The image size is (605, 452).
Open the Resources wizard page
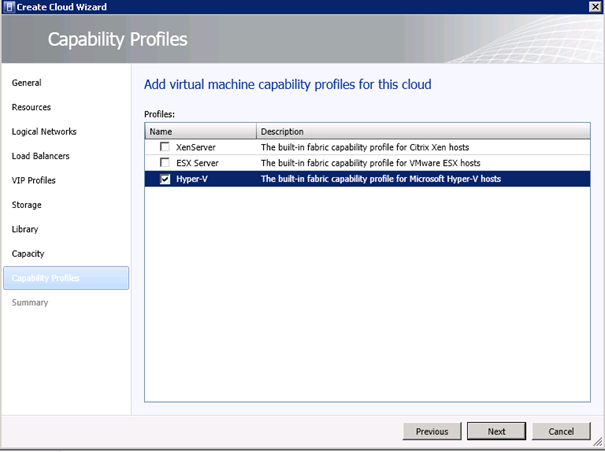tap(31, 107)
